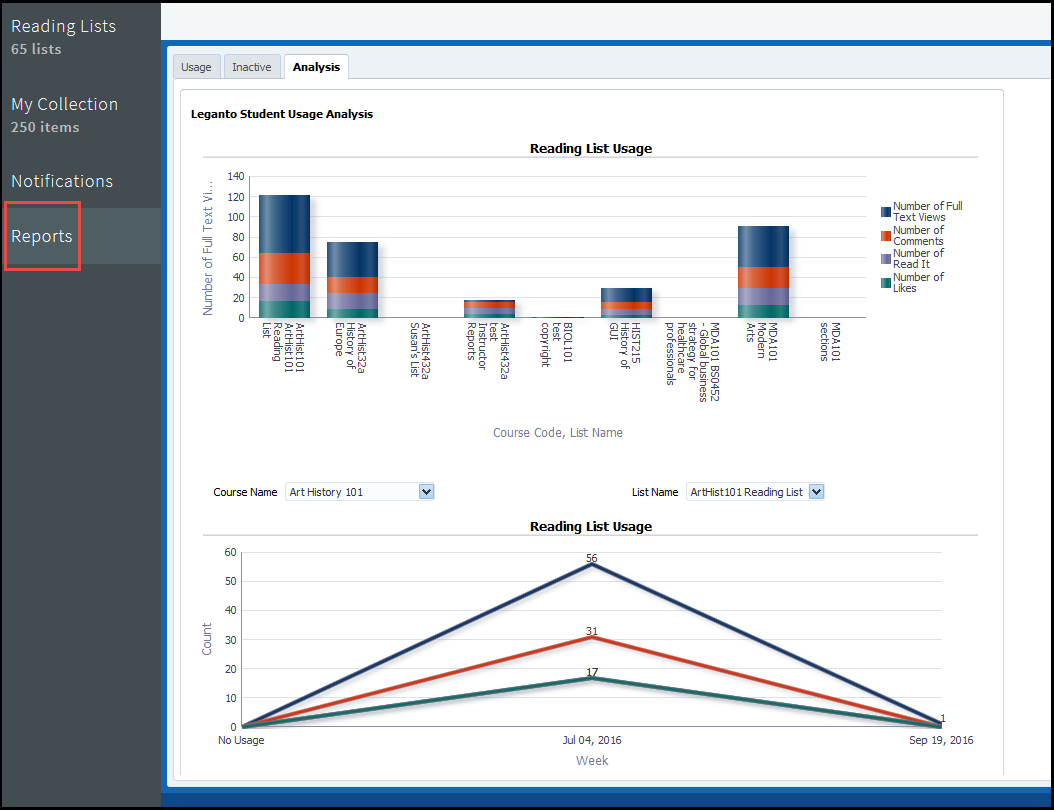
Task: Click the MDA101 Modern Arts bar
Action: tap(763, 271)
